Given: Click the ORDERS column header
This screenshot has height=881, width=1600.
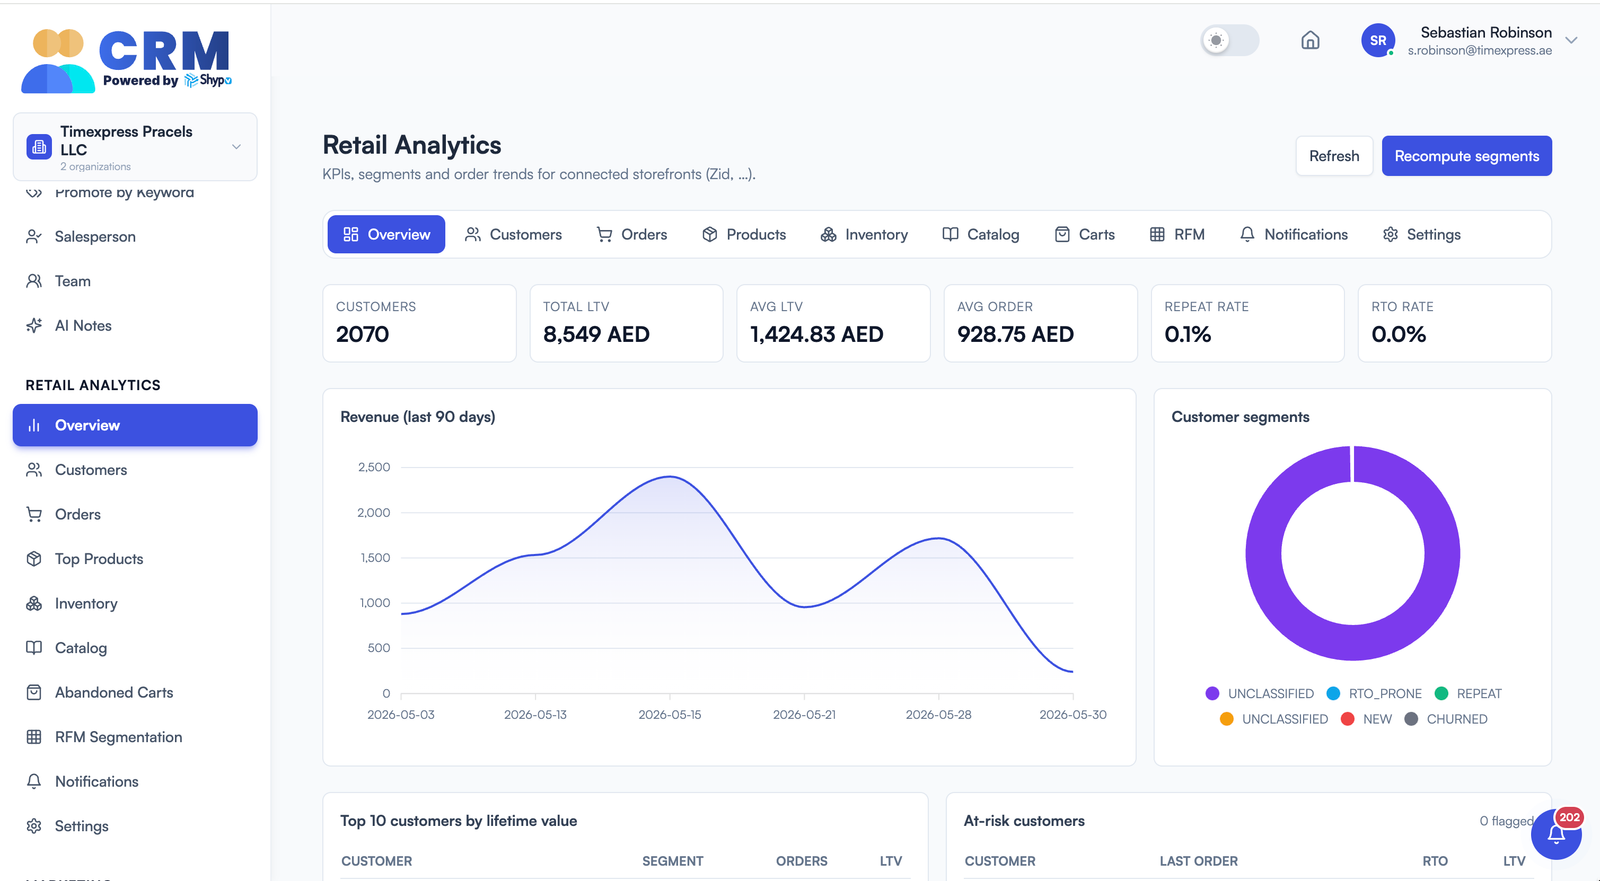Looking at the screenshot, I should pyautogui.click(x=801, y=861).
